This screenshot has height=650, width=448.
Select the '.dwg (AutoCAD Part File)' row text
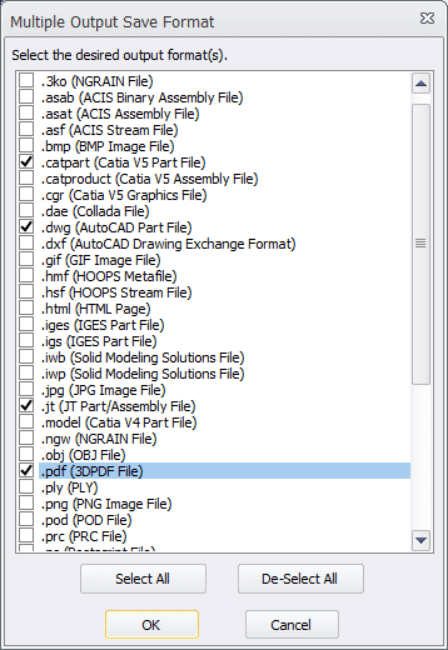point(116,228)
